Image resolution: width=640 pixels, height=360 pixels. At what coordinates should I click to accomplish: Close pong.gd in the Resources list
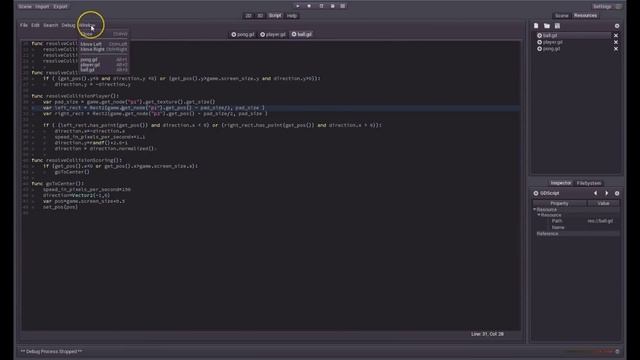(616, 49)
